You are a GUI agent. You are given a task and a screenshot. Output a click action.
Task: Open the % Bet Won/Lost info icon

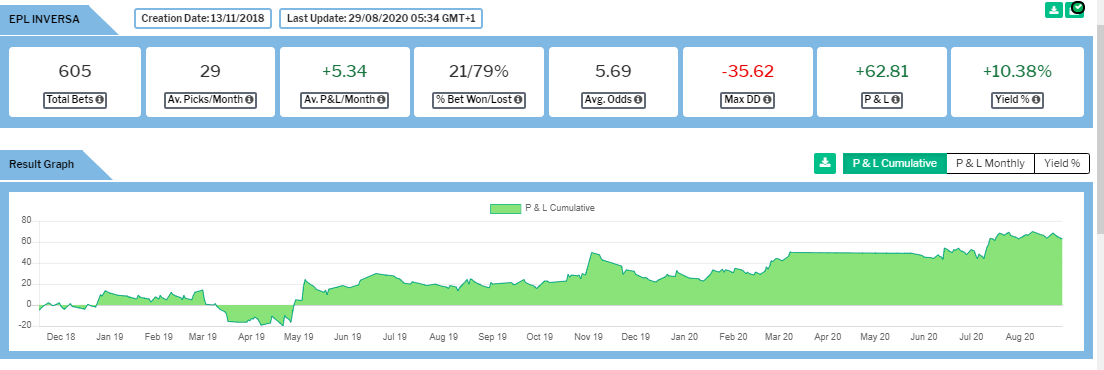[x=518, y=100]
